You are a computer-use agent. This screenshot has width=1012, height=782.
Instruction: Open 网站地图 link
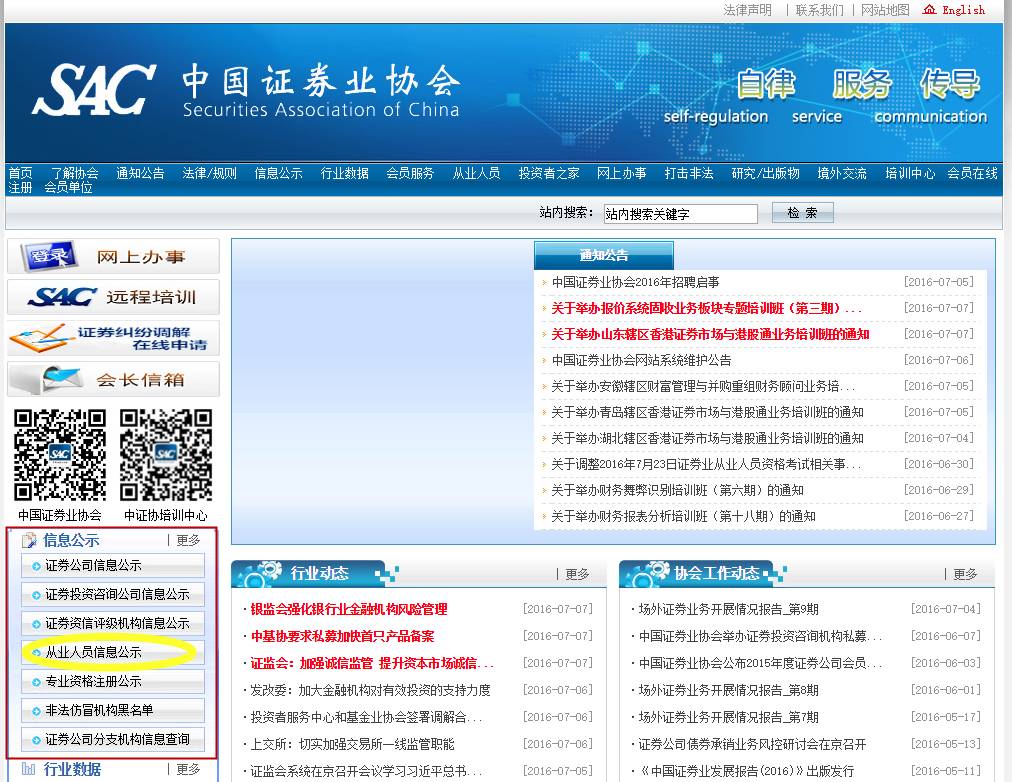[x=885, y=10]
